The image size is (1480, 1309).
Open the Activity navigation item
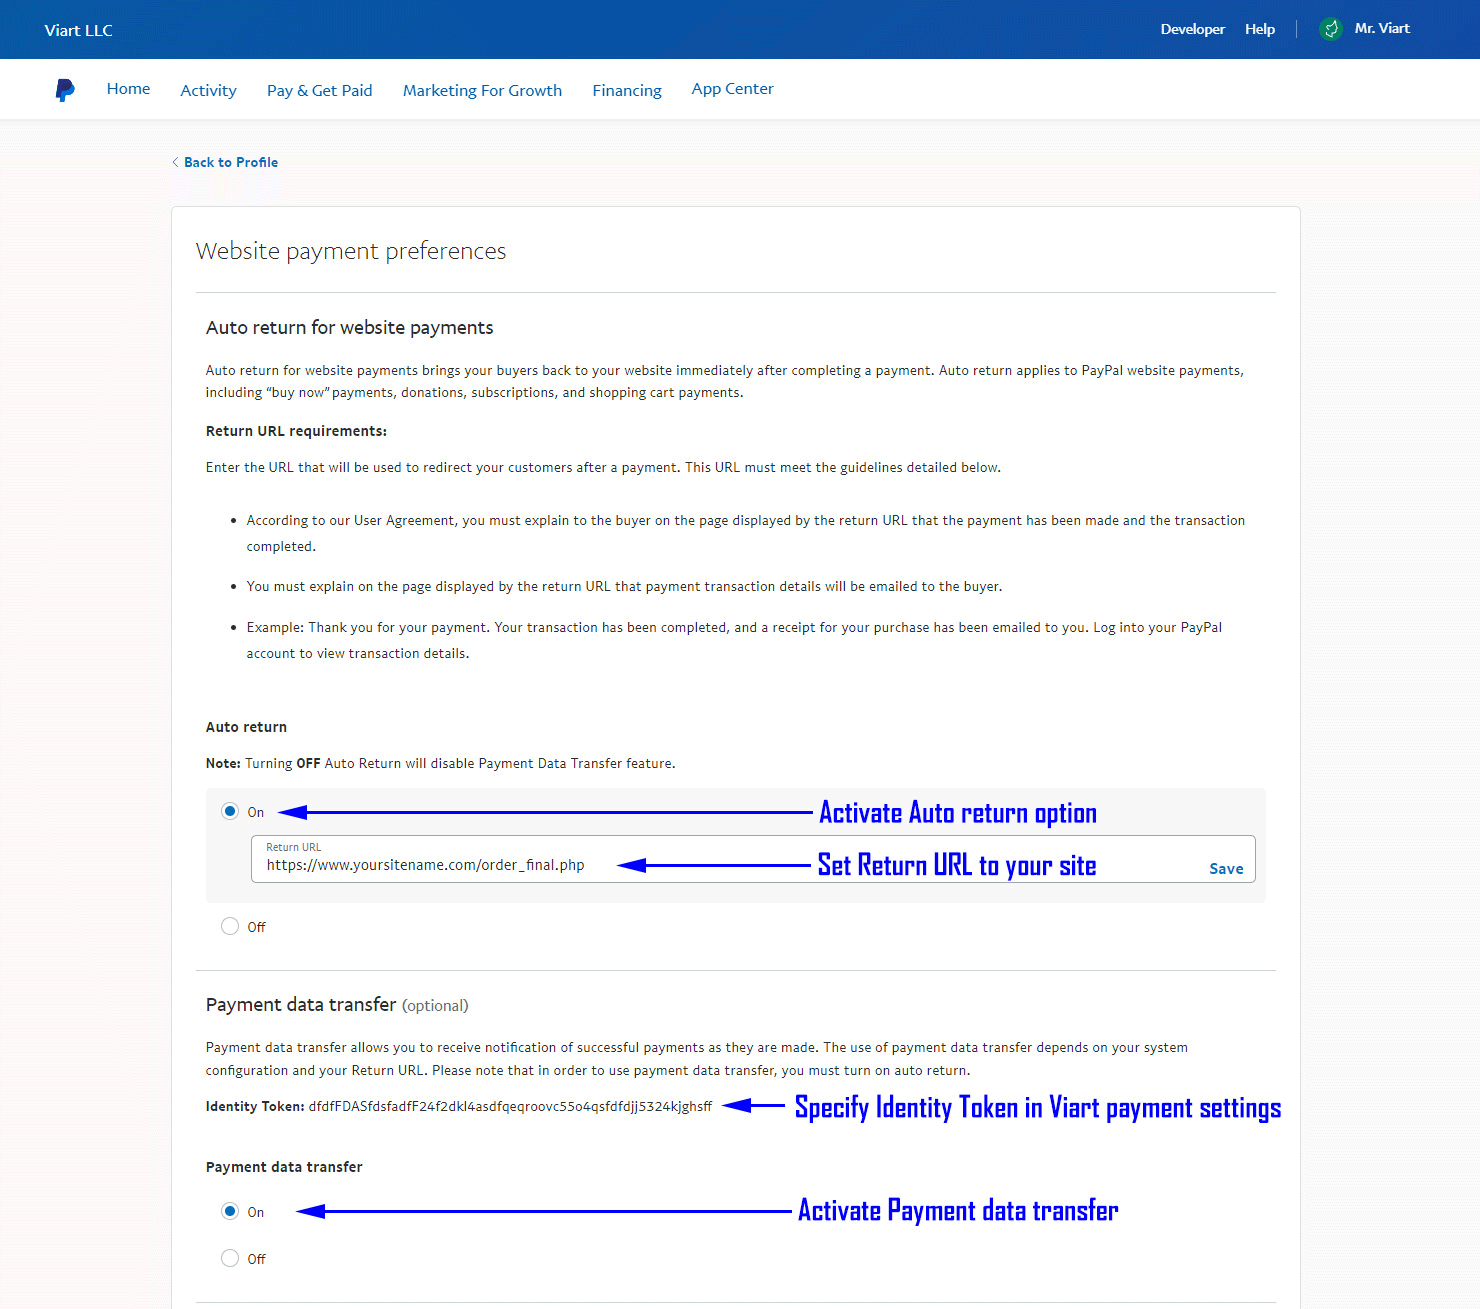point(208,90)
